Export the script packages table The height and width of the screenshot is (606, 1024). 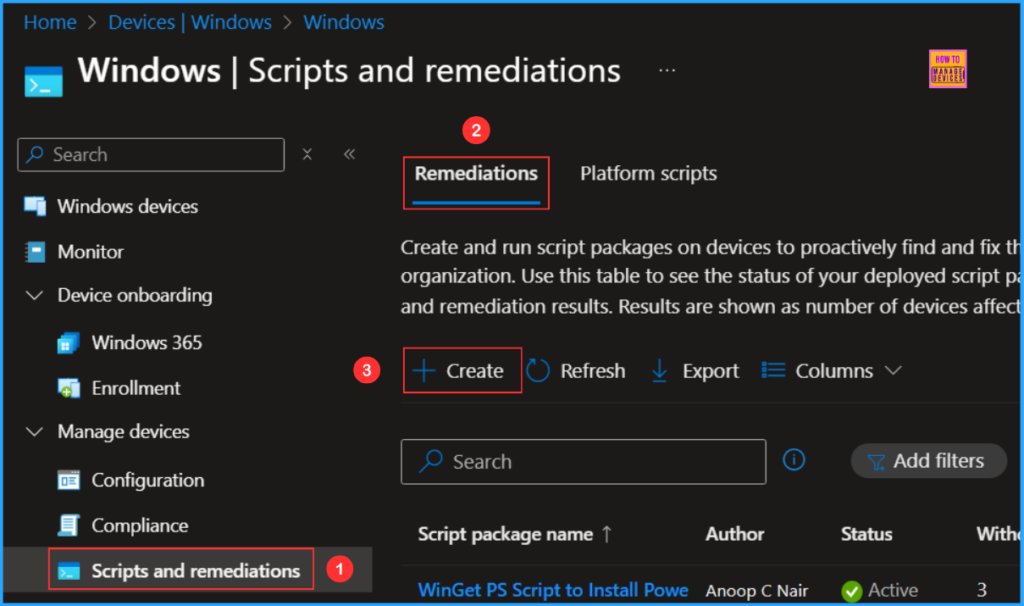(x=694, y=370)
